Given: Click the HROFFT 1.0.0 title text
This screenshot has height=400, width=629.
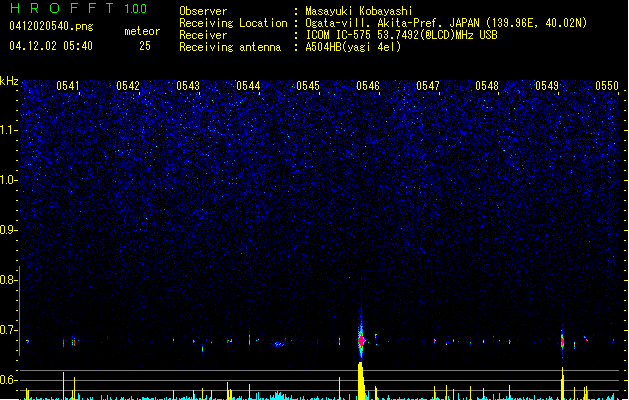Looking at the screenshot, I should click(79, 8).
